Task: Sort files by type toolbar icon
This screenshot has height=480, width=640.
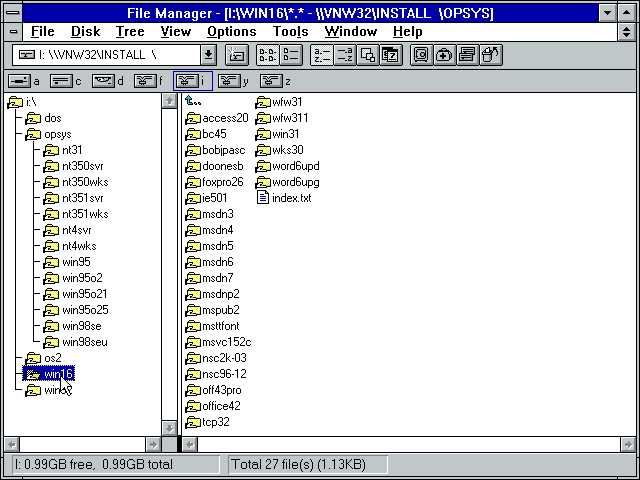Action: 345,55
